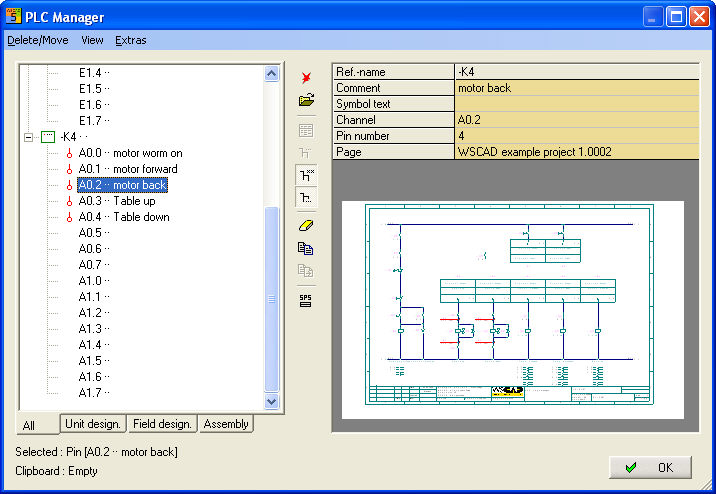Click the Clipboard : Empty status text
This screenshot has width=716, height=494.
pyautogui.click(x=57, y=471)
